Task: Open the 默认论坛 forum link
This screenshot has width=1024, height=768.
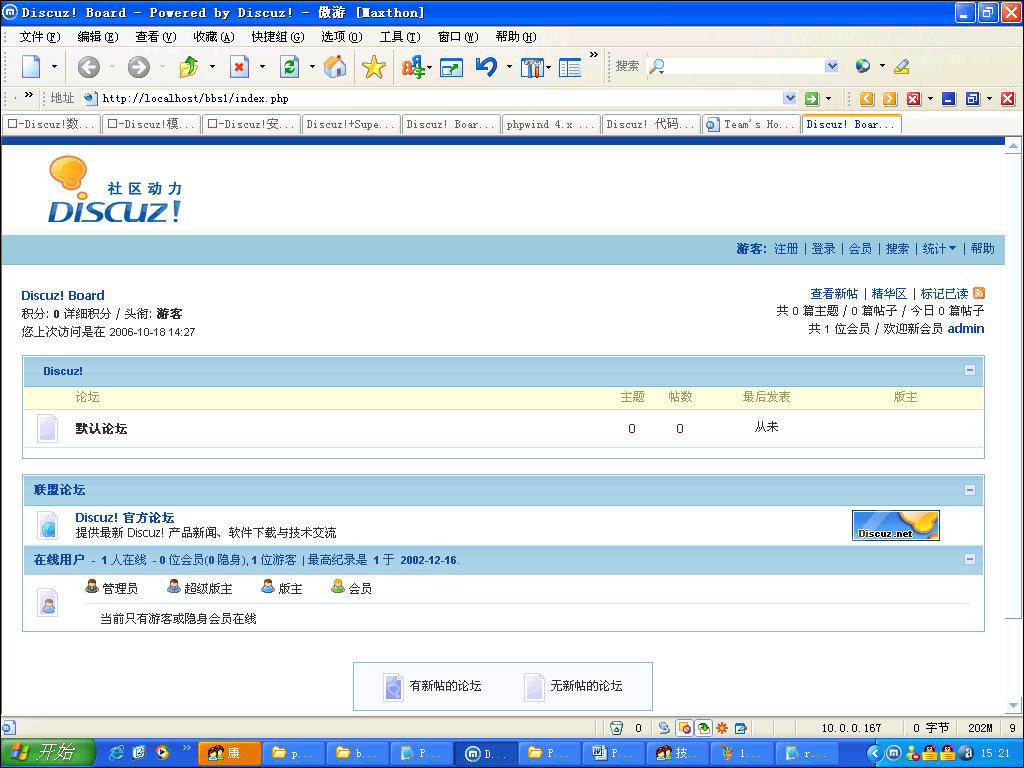Action: 101,429
